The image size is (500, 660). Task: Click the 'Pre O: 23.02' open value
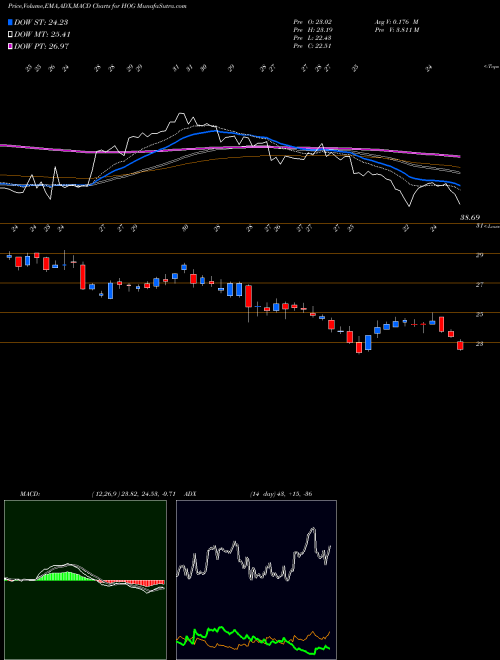coord(313,22)
